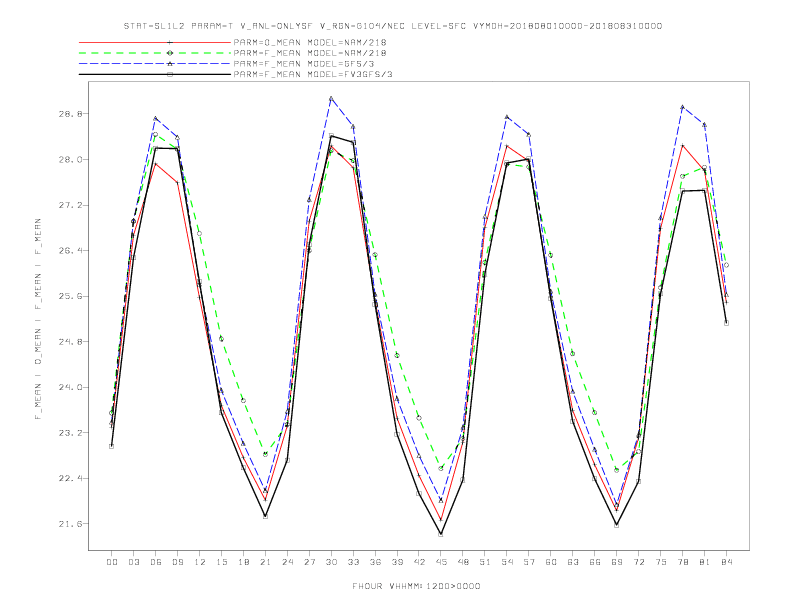Click x-axis forecast hour 51
This screenshot has width=792, height=612.
coord(485,562)
